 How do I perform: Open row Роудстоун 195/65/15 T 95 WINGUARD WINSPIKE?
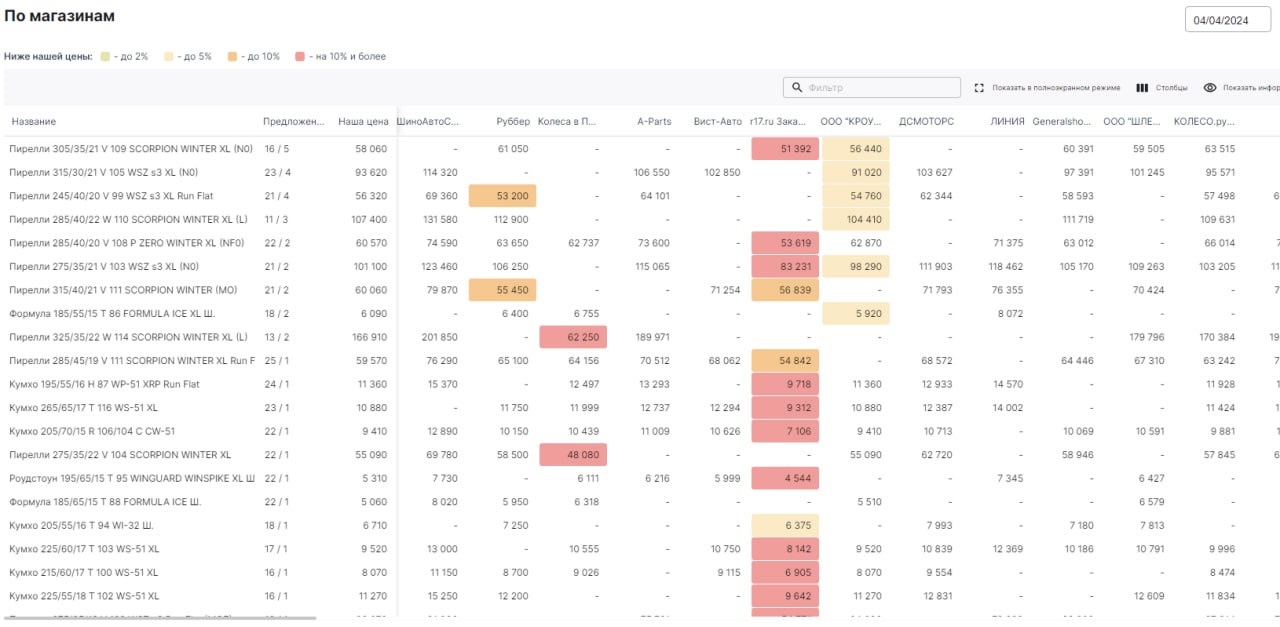[132, 478]
